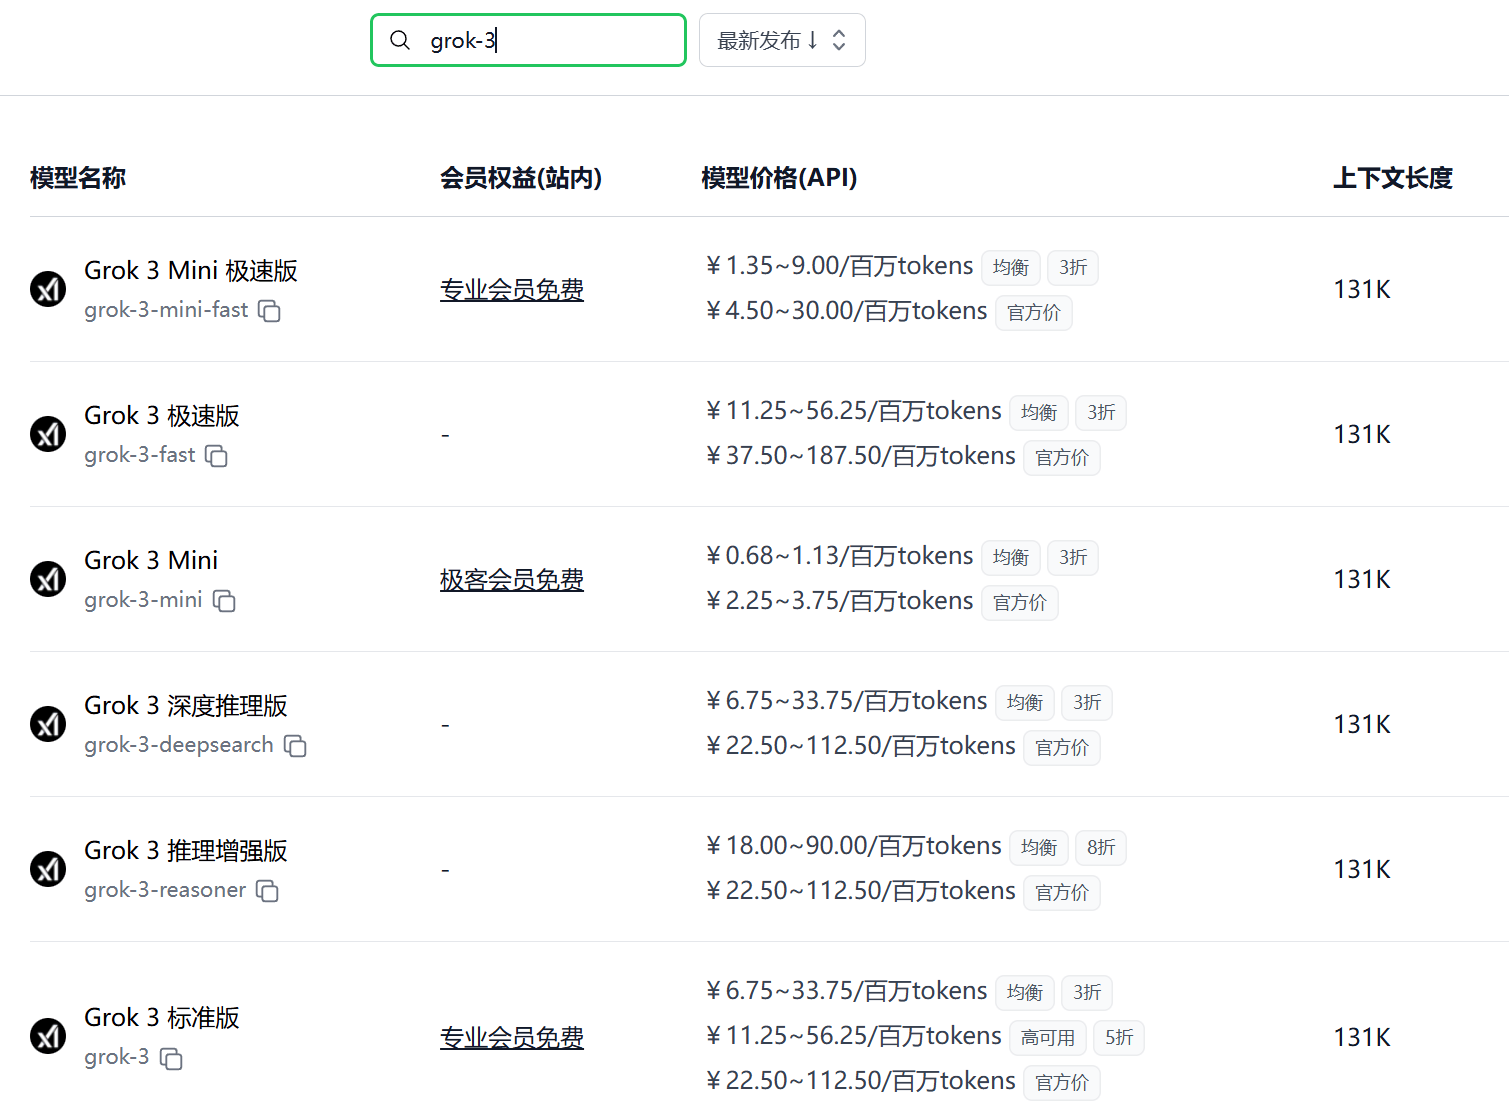Click the 8折 discount tag
Viewport: 1509px width, 1114px height.
pyautogui.click(x=1101, y=848)
